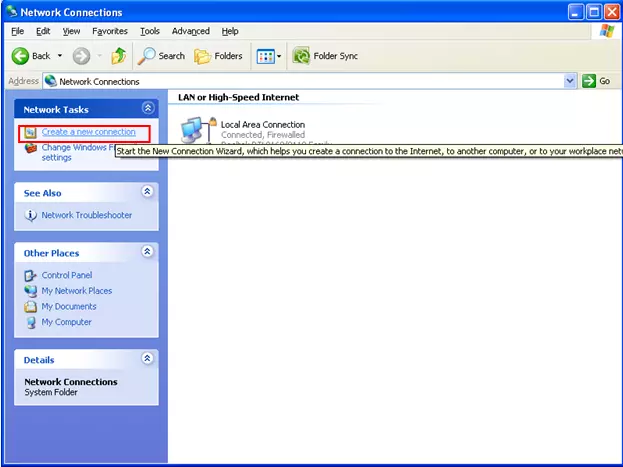Select the Local Area Connection label
The width and height of the screenshot is (623, 467).
coord(263,125)
